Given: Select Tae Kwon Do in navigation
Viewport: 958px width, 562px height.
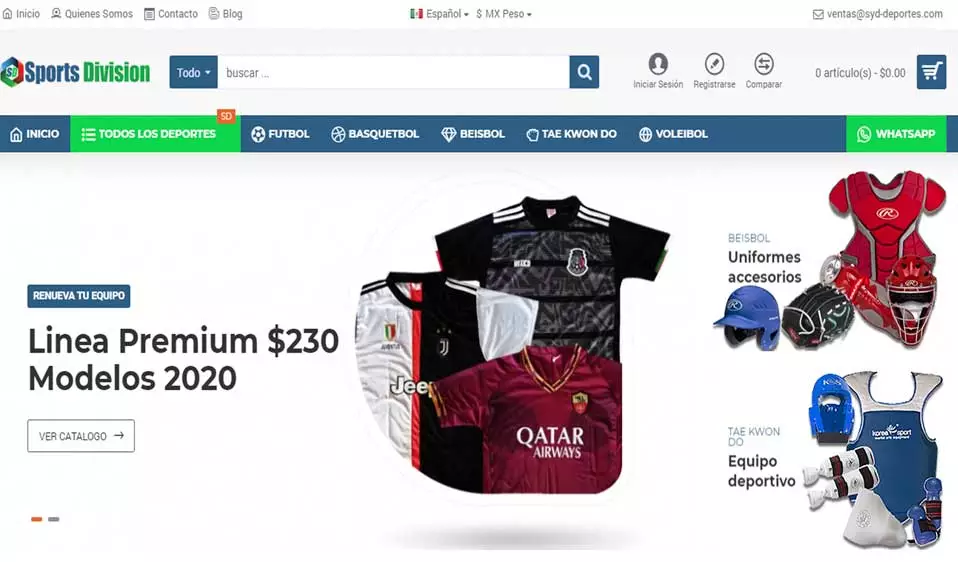Looking at the screenshot, I should click(x=572, y=134).
